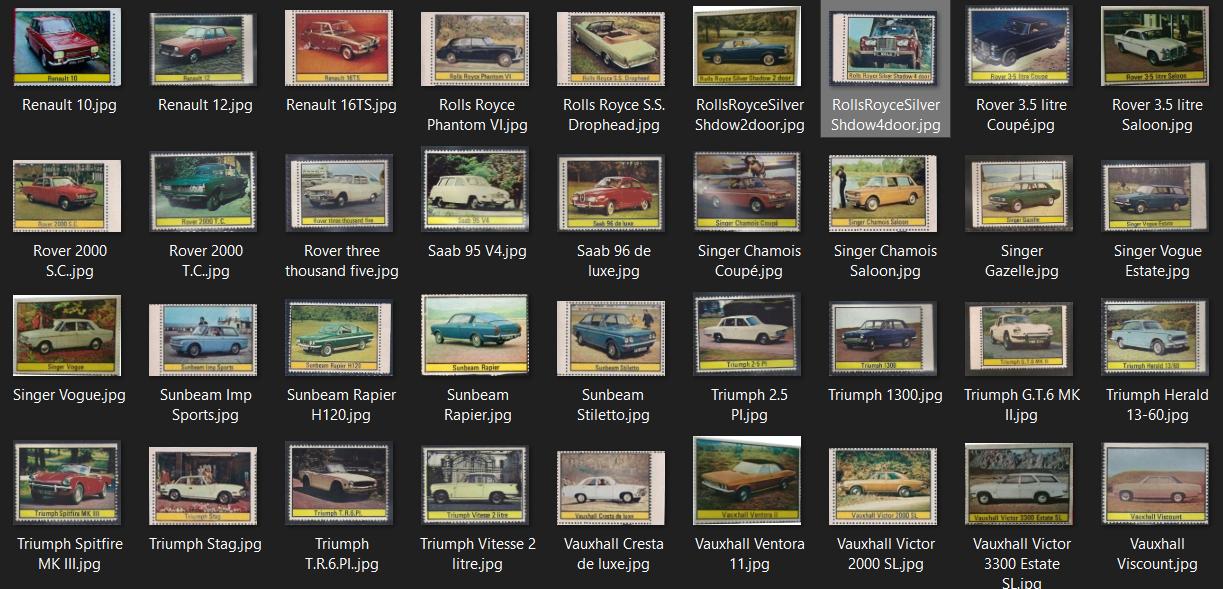
Task: Open the Renault 16TS.jpg thumbnail
Action: pyautogui.click(x=341, y=47)
